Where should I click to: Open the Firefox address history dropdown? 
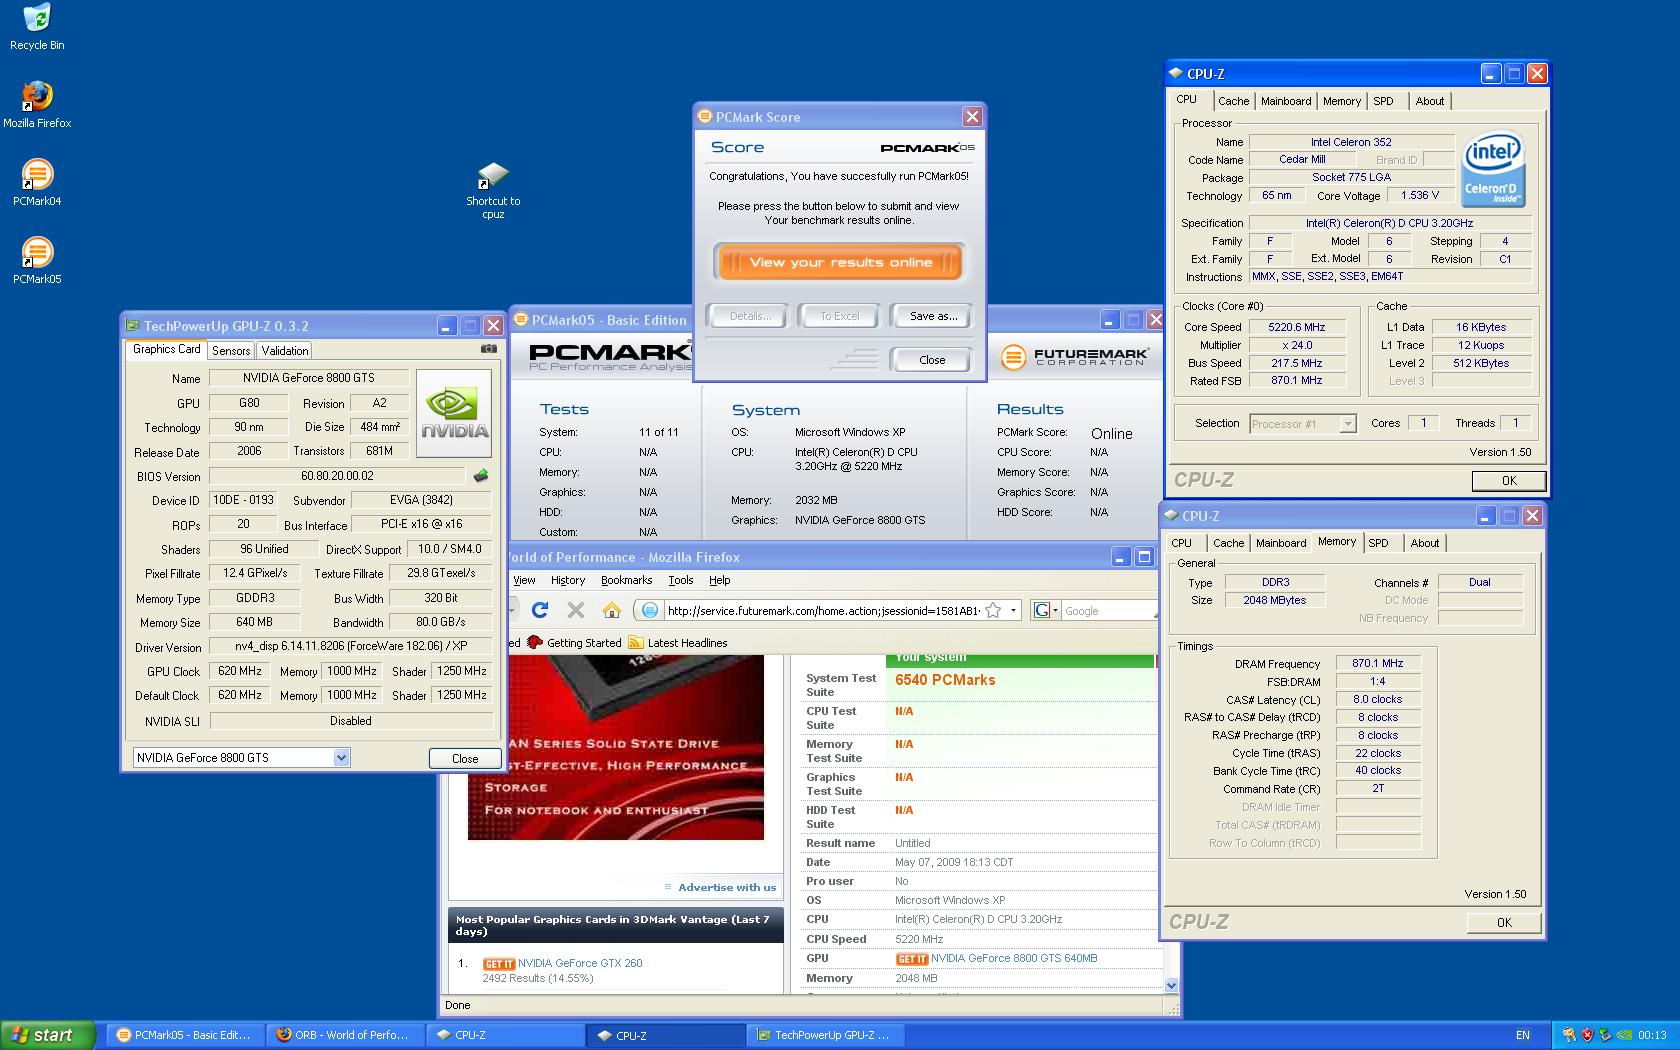pos(1013,610)
